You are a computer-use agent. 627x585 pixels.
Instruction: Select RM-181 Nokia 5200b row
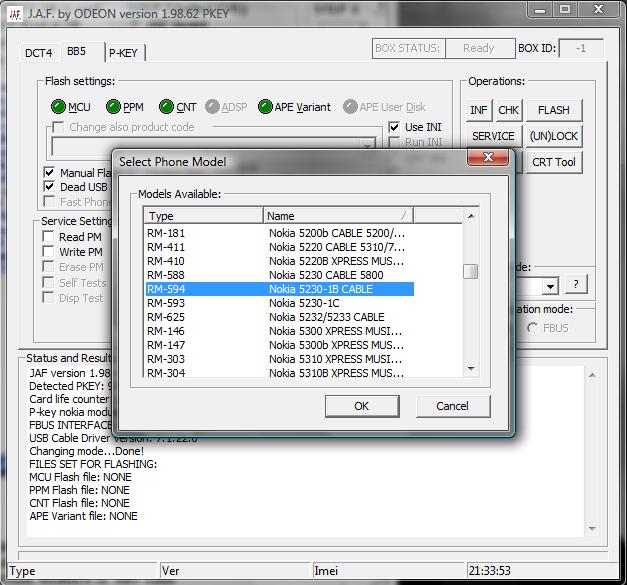tap(280, 233)
